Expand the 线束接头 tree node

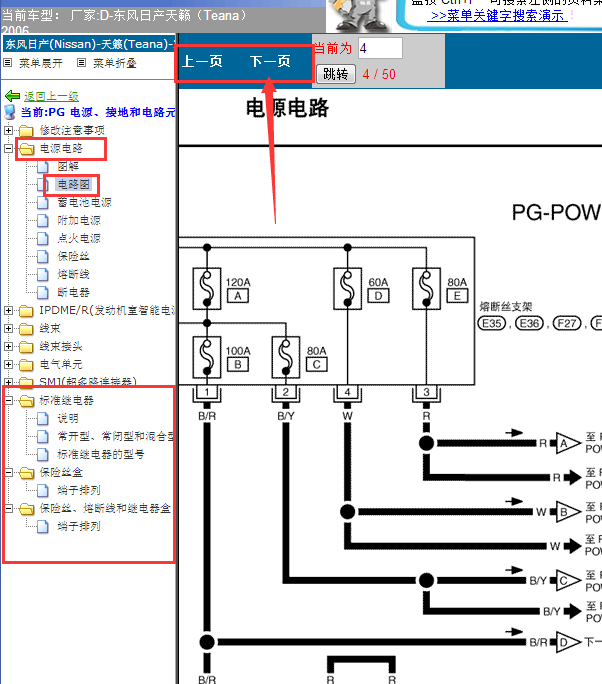tap(8, 346)
